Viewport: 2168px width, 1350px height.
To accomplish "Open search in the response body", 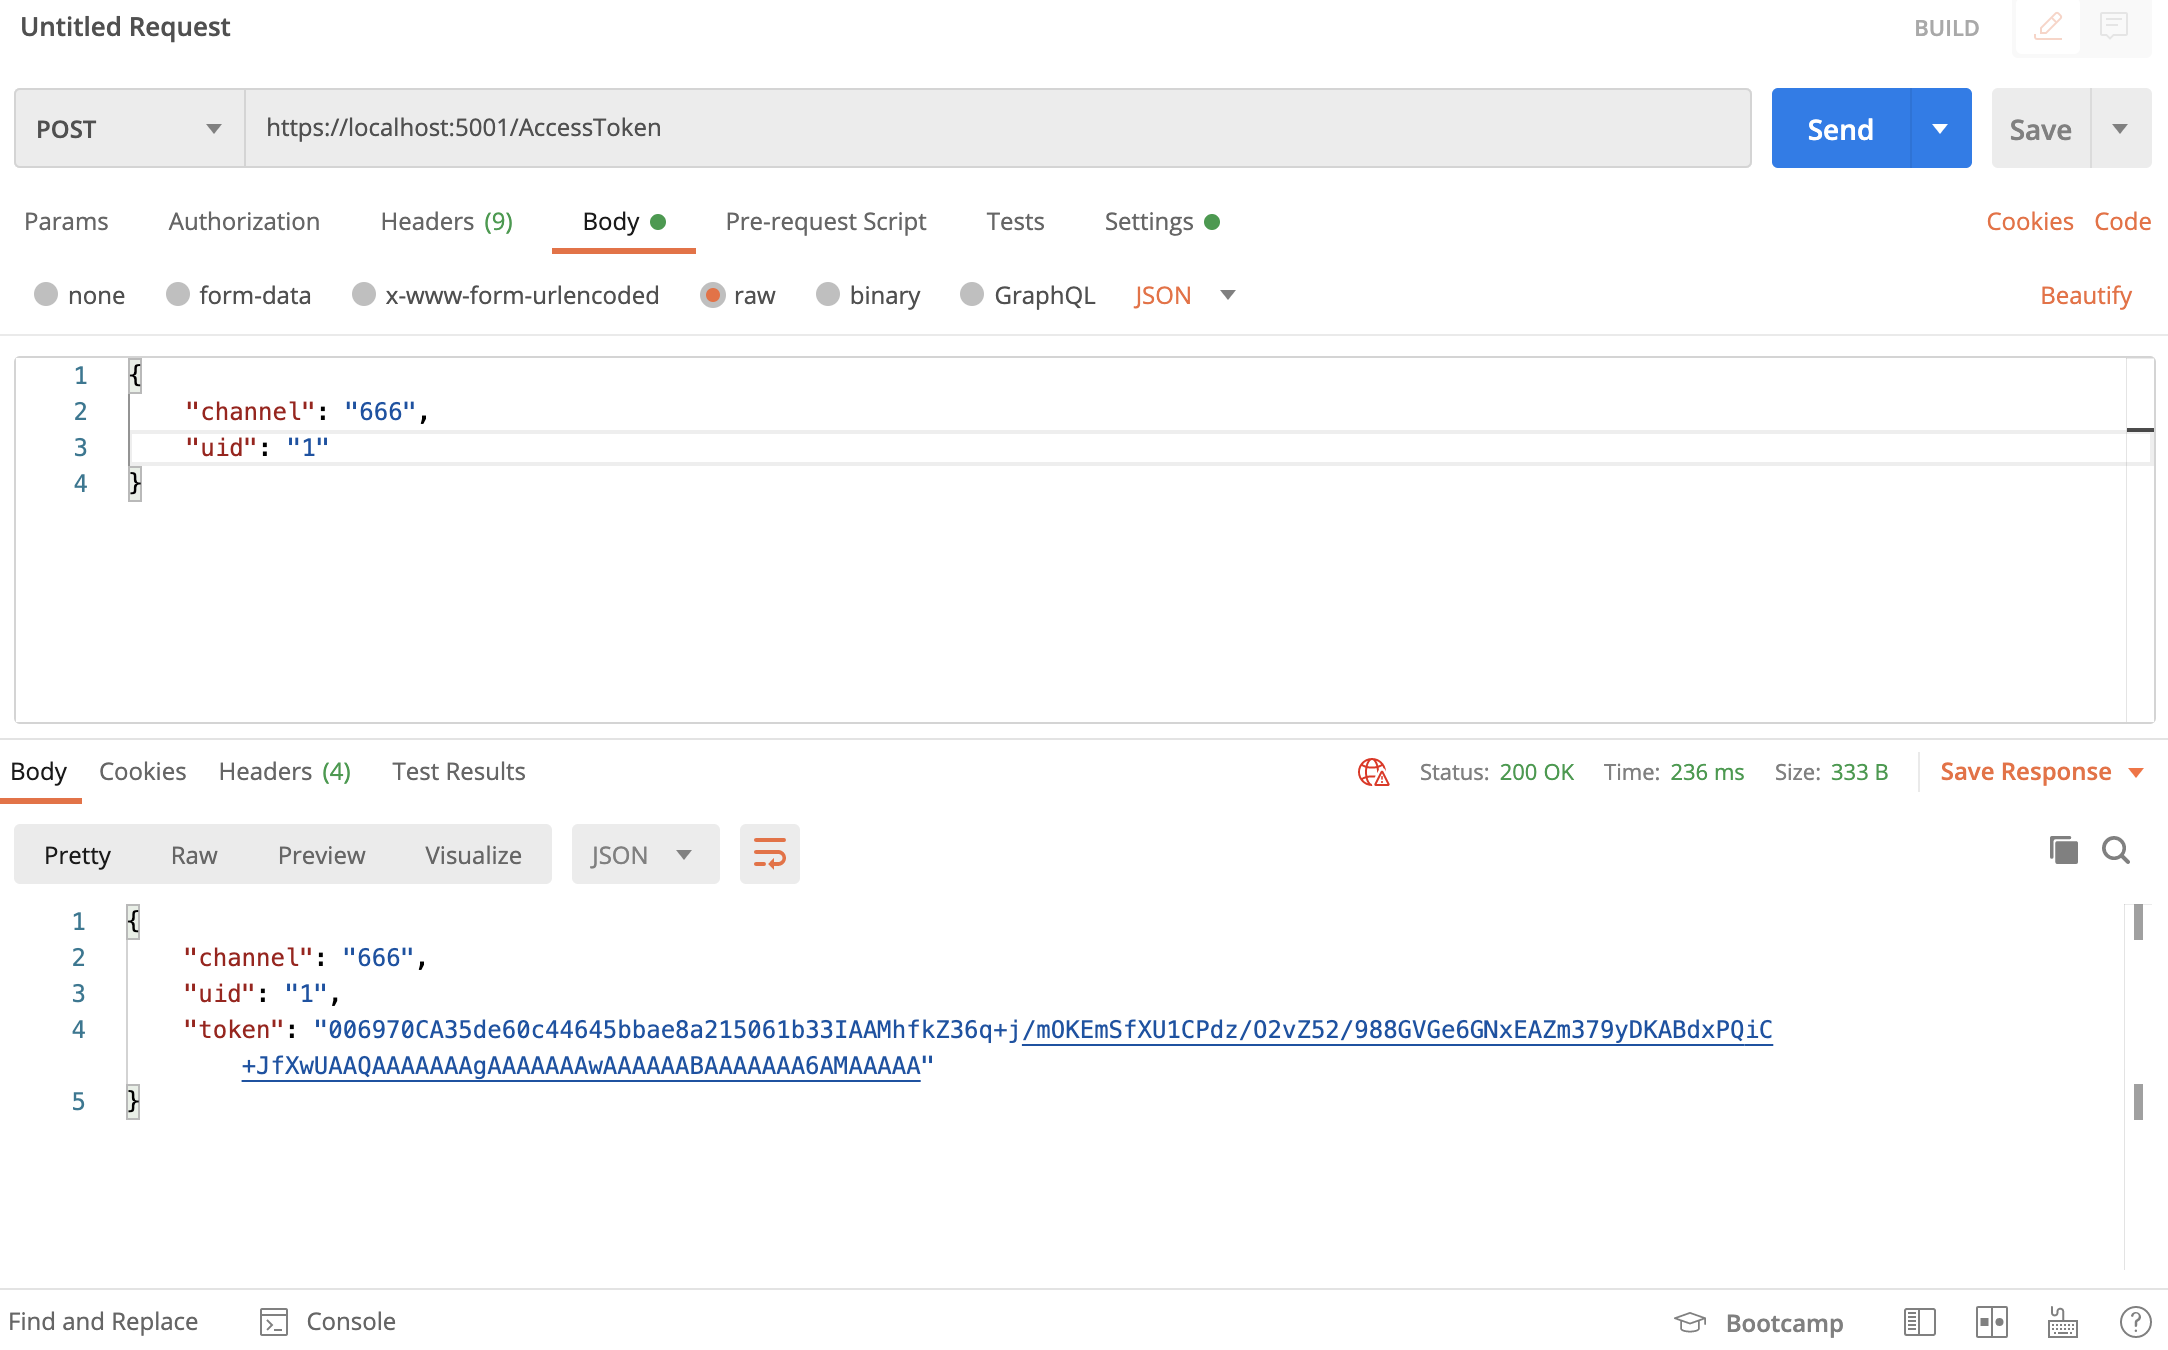I will click(x=2116, y=850).
